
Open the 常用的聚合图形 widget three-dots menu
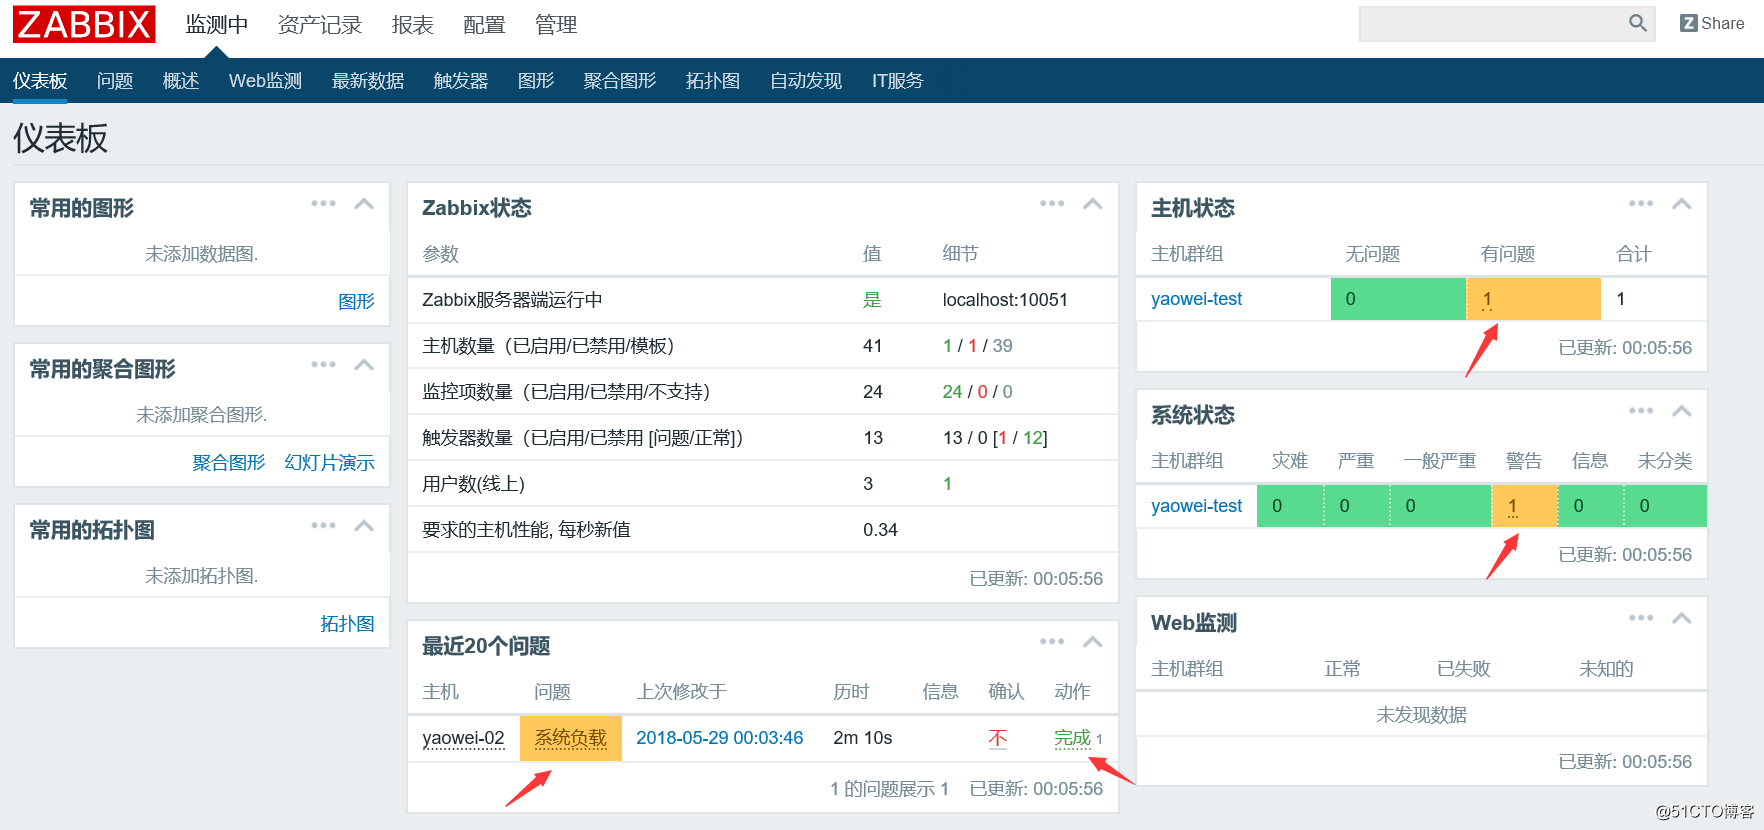pos(323,364)
